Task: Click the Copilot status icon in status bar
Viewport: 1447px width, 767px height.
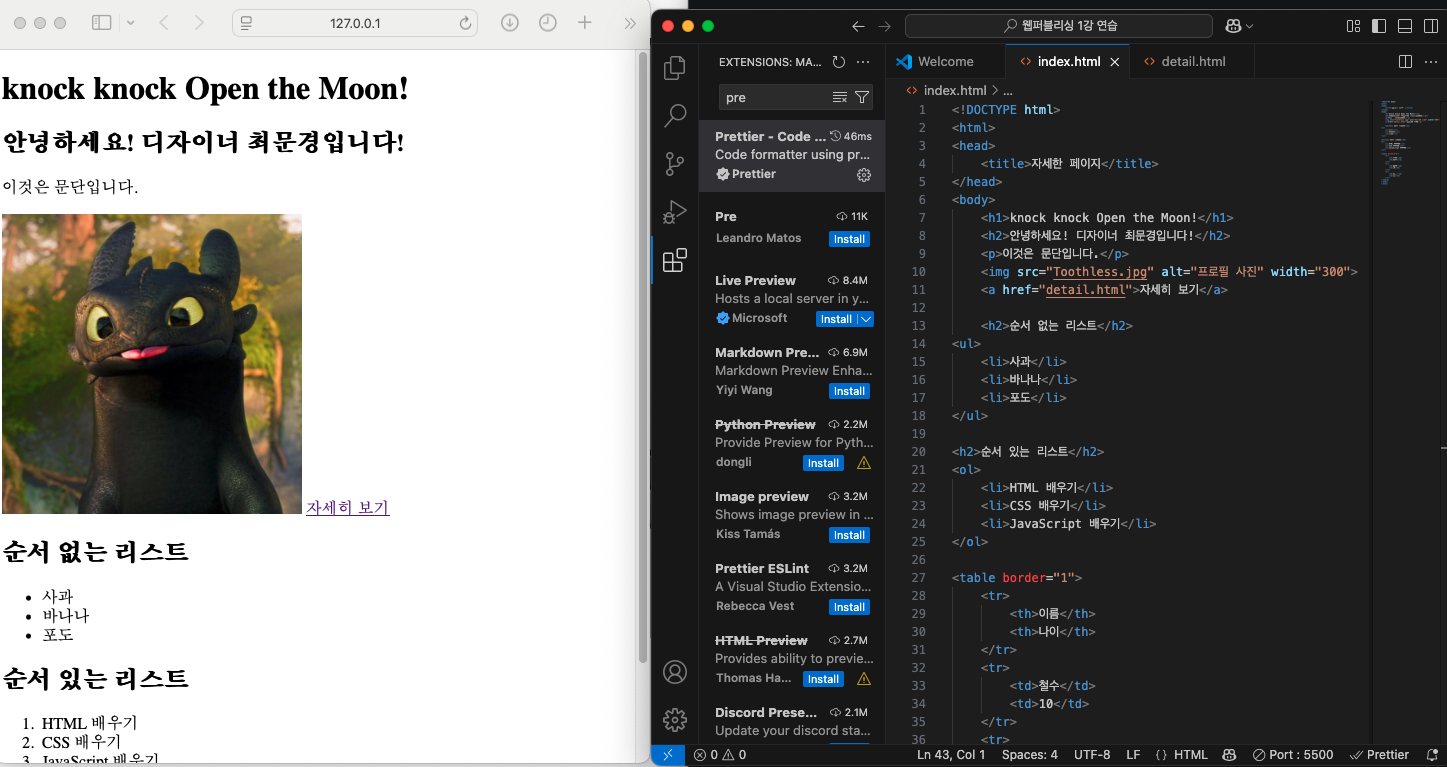Action: click(x=1229, y=755)
